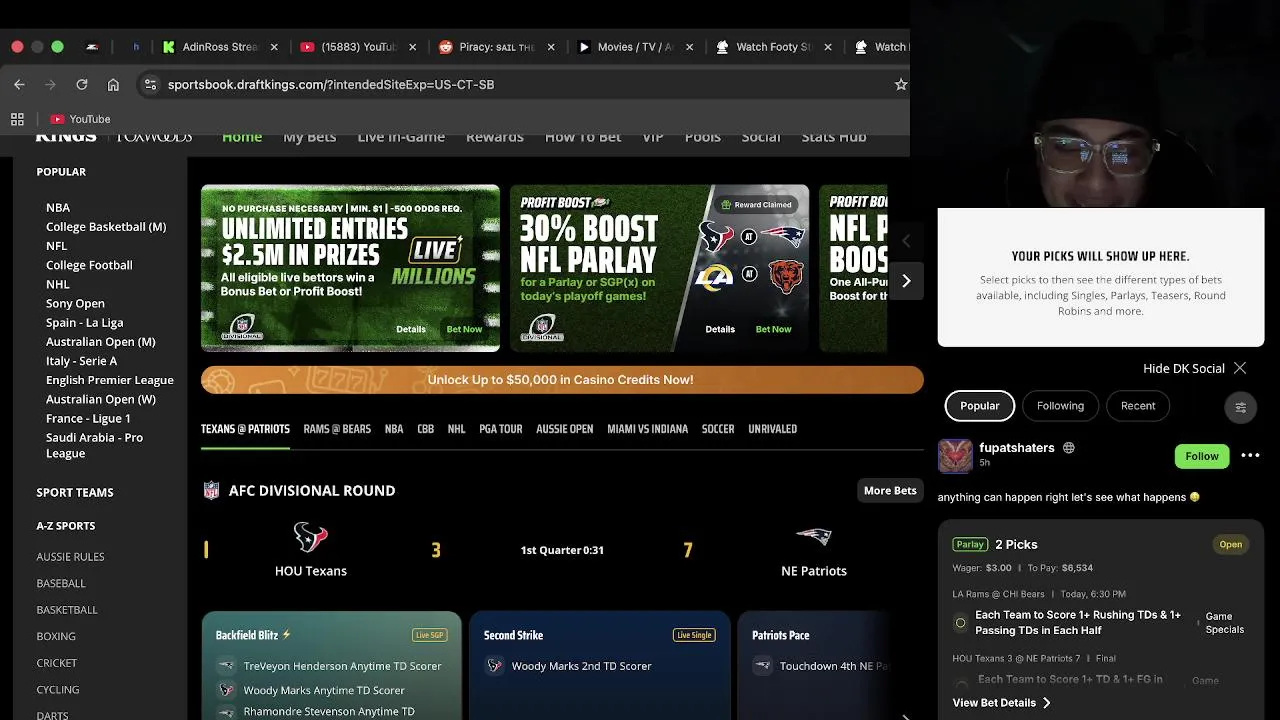Open Rewards navigation item
This screenshot has height=720, width=1280.
point(495,137)
